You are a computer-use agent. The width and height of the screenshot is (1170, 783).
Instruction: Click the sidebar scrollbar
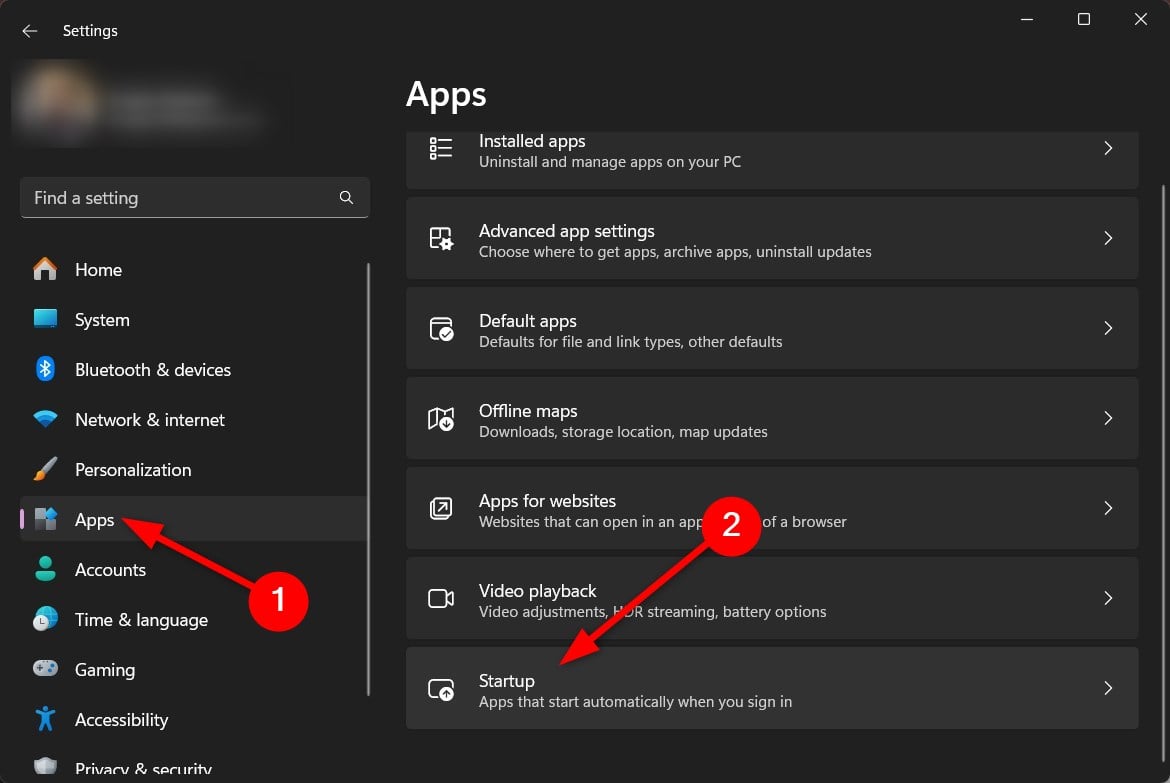pyautogui.click(x=369, y=478)
